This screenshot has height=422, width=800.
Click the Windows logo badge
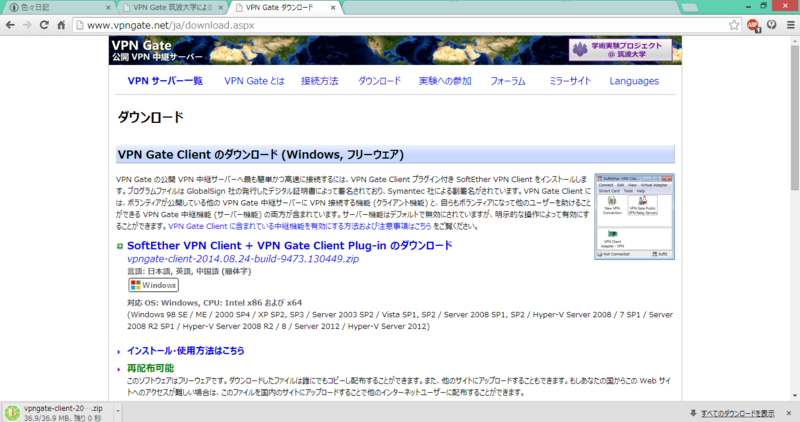pyautogui.click(x=154, y=285)
